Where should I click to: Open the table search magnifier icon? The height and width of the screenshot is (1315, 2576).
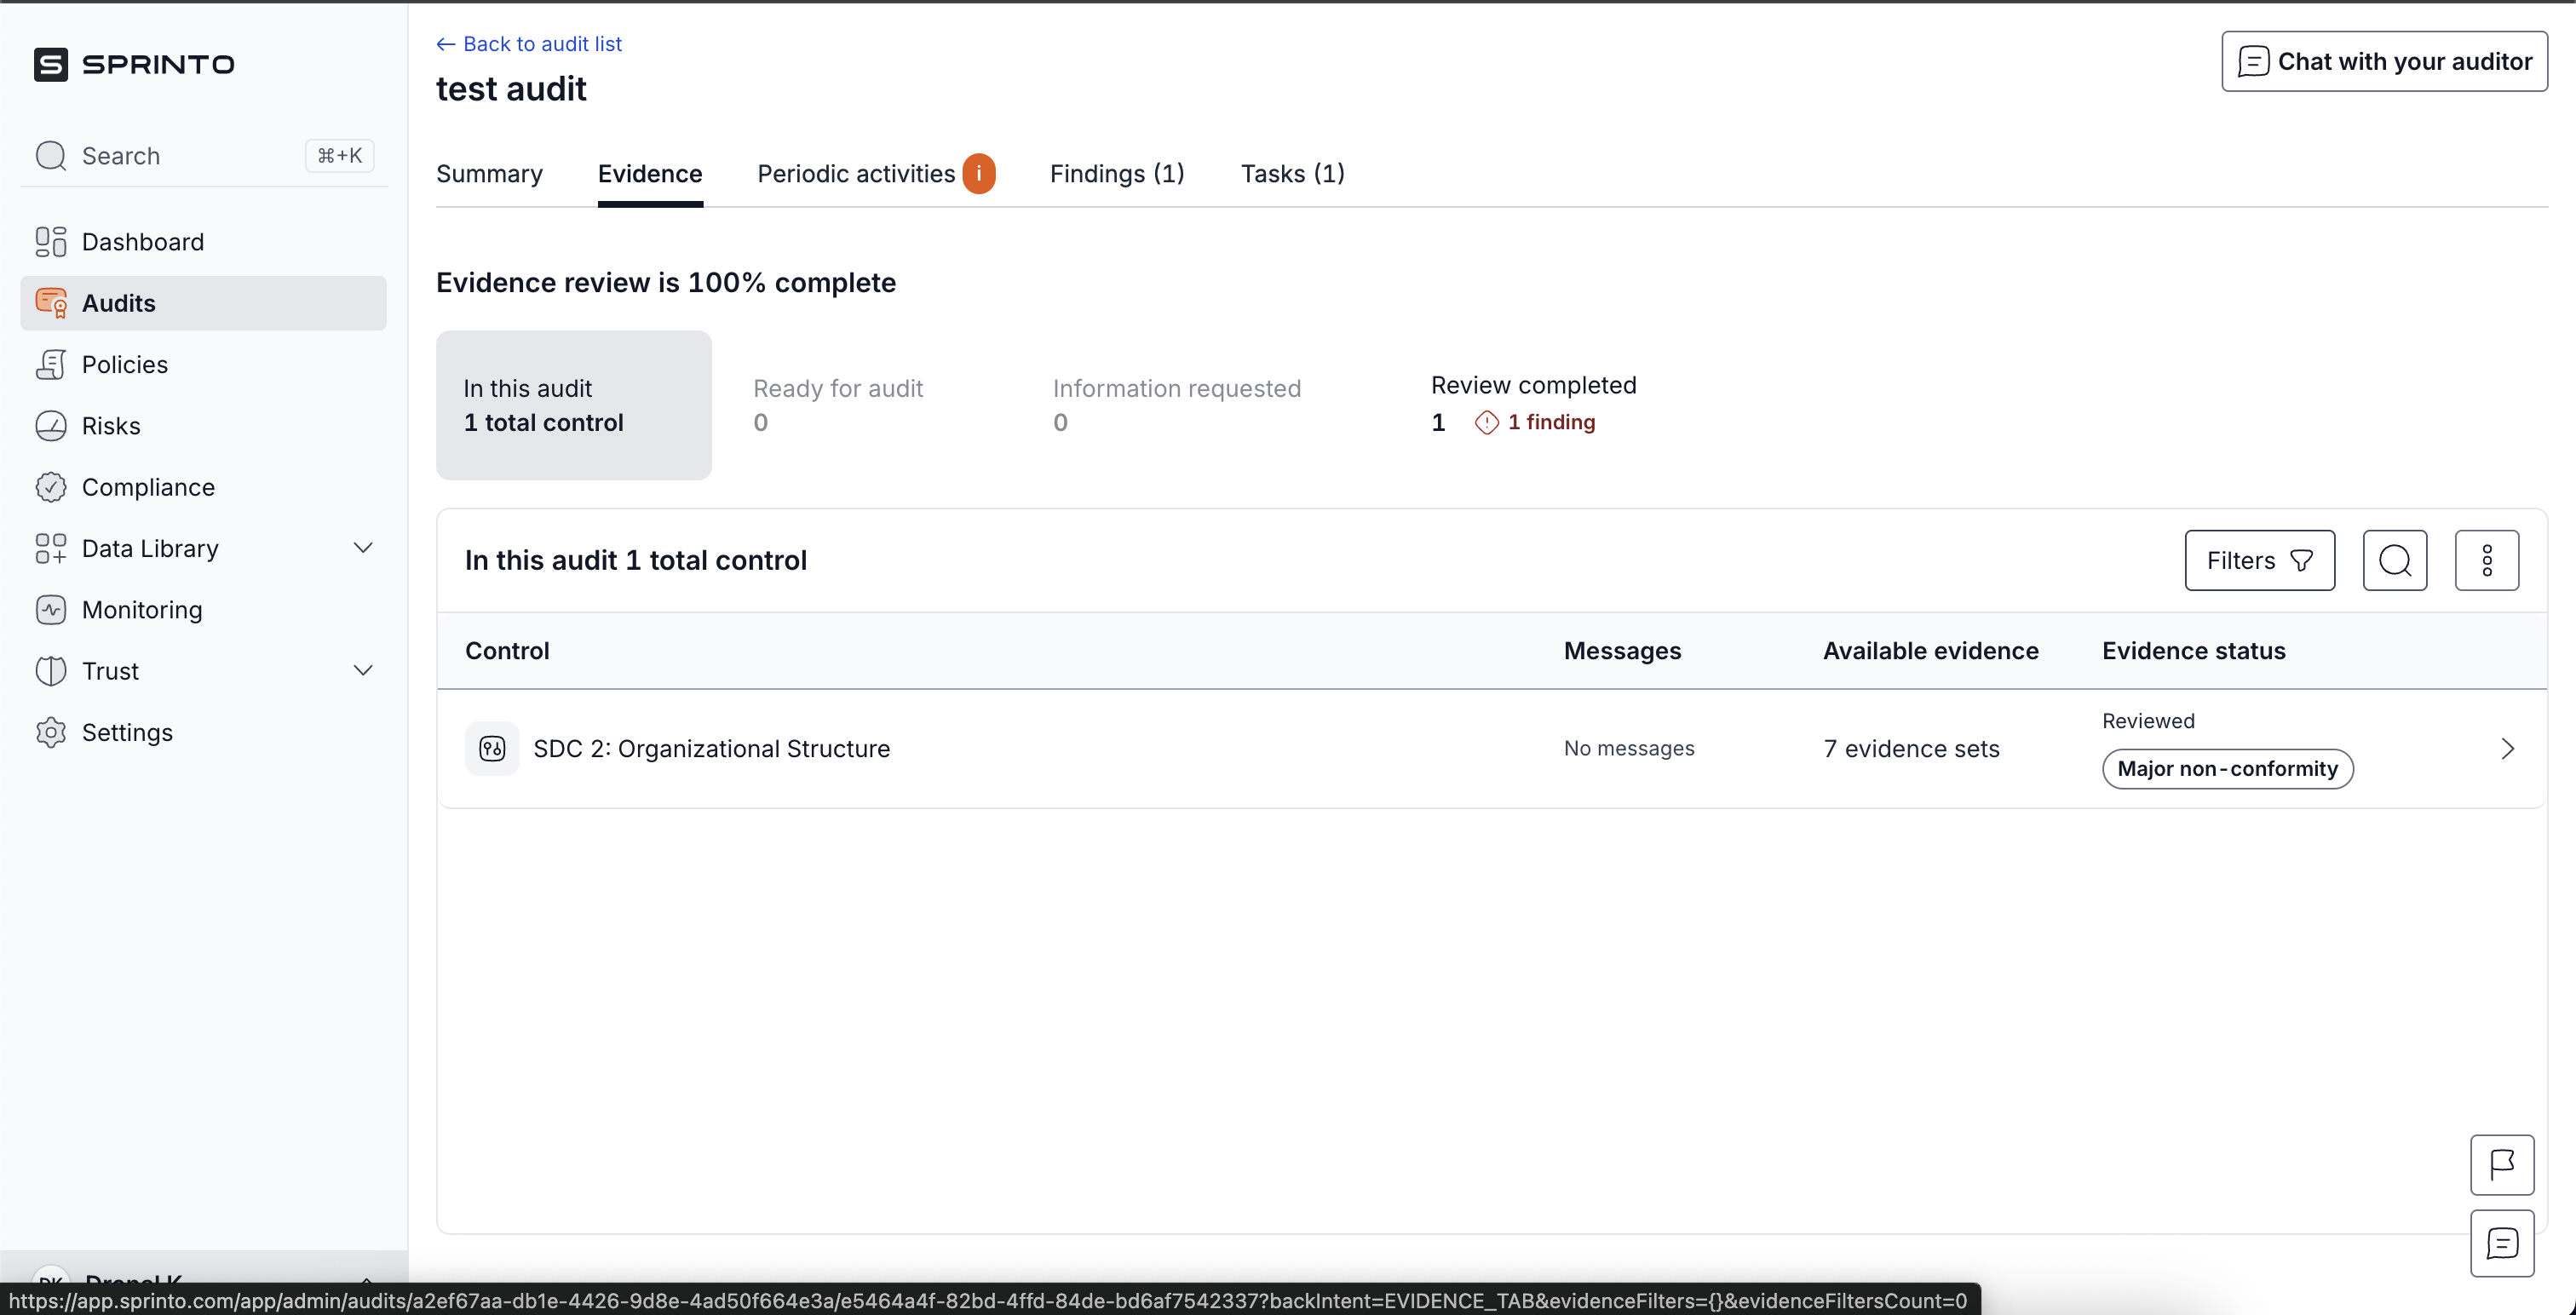coord(2394,560)
